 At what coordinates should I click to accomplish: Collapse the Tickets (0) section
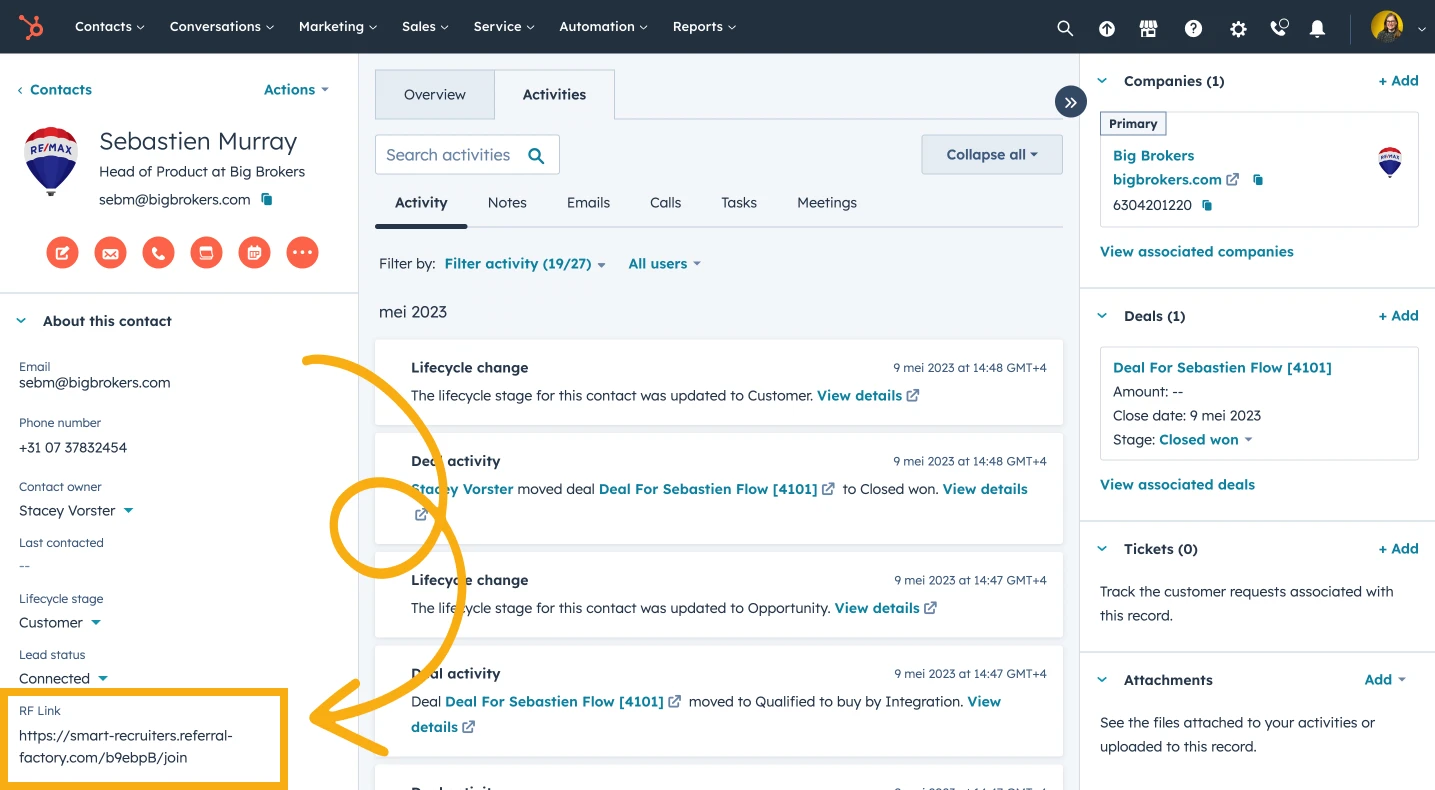[x=1103, y=549]
